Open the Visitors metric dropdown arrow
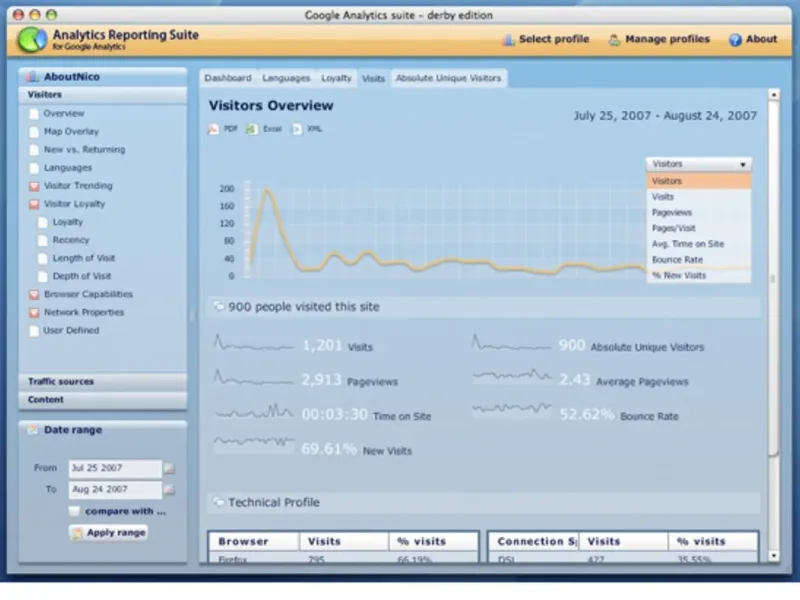 [743, 164]
